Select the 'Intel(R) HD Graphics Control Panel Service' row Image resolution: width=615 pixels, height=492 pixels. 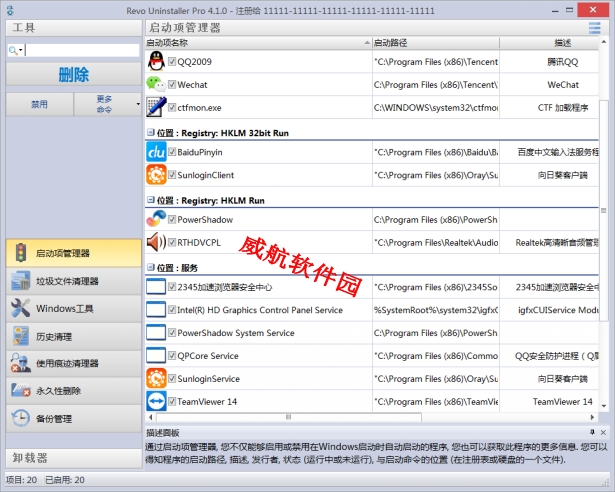(x=372, y=310)
